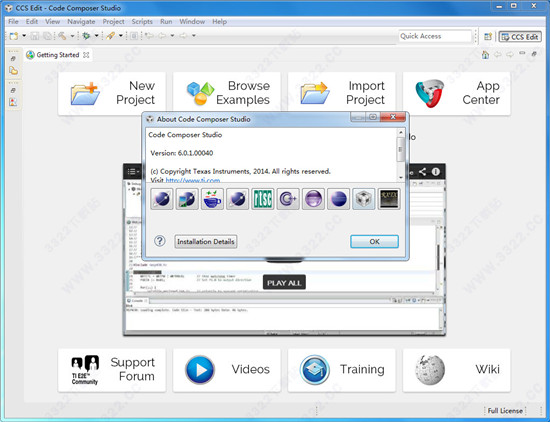
Task: Expand the Debug dropdown arrow
Action: (x=96, y=36)
